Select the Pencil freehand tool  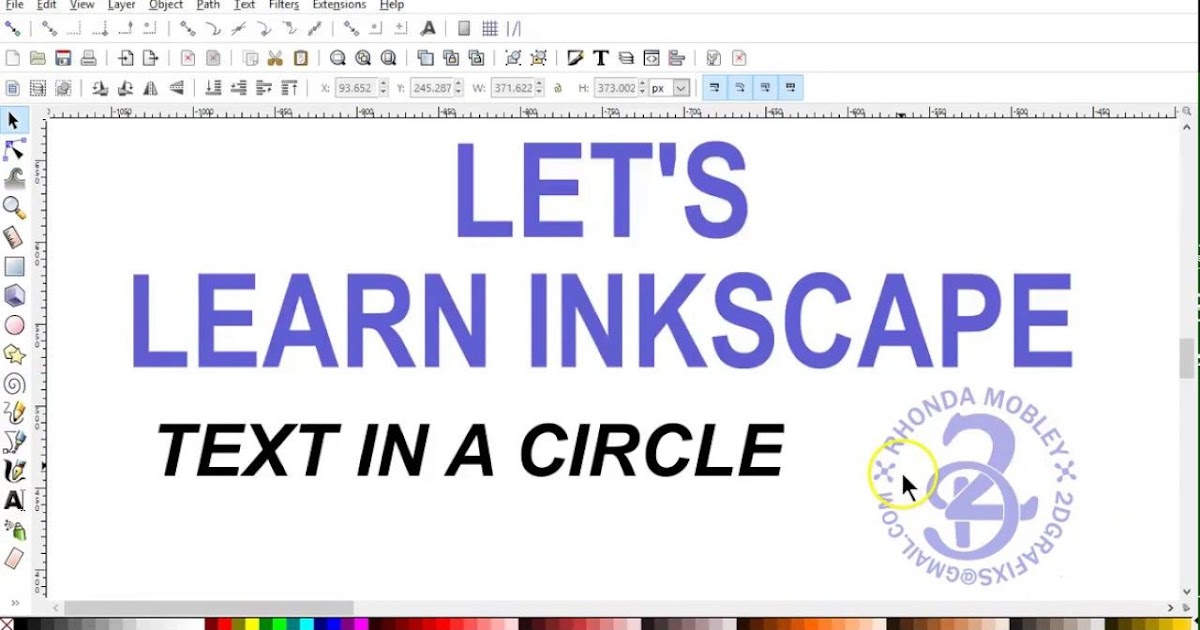(x=14, y=412)
